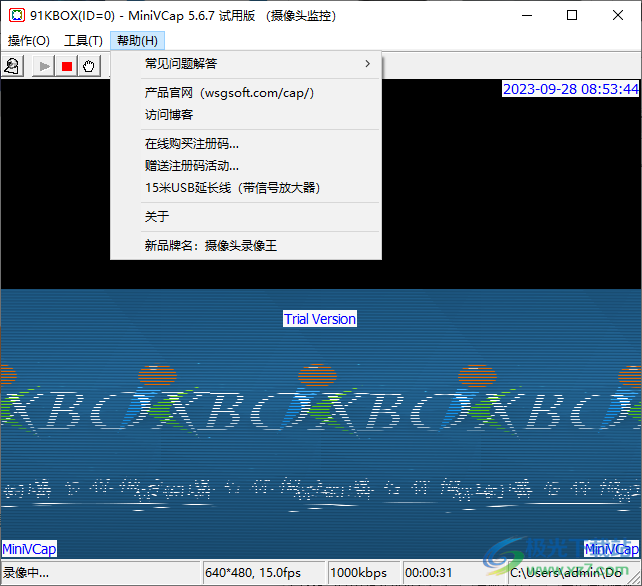Stop recording with the red square button
This screenshot has width=642, height=586.
click(x=67, y=66)
